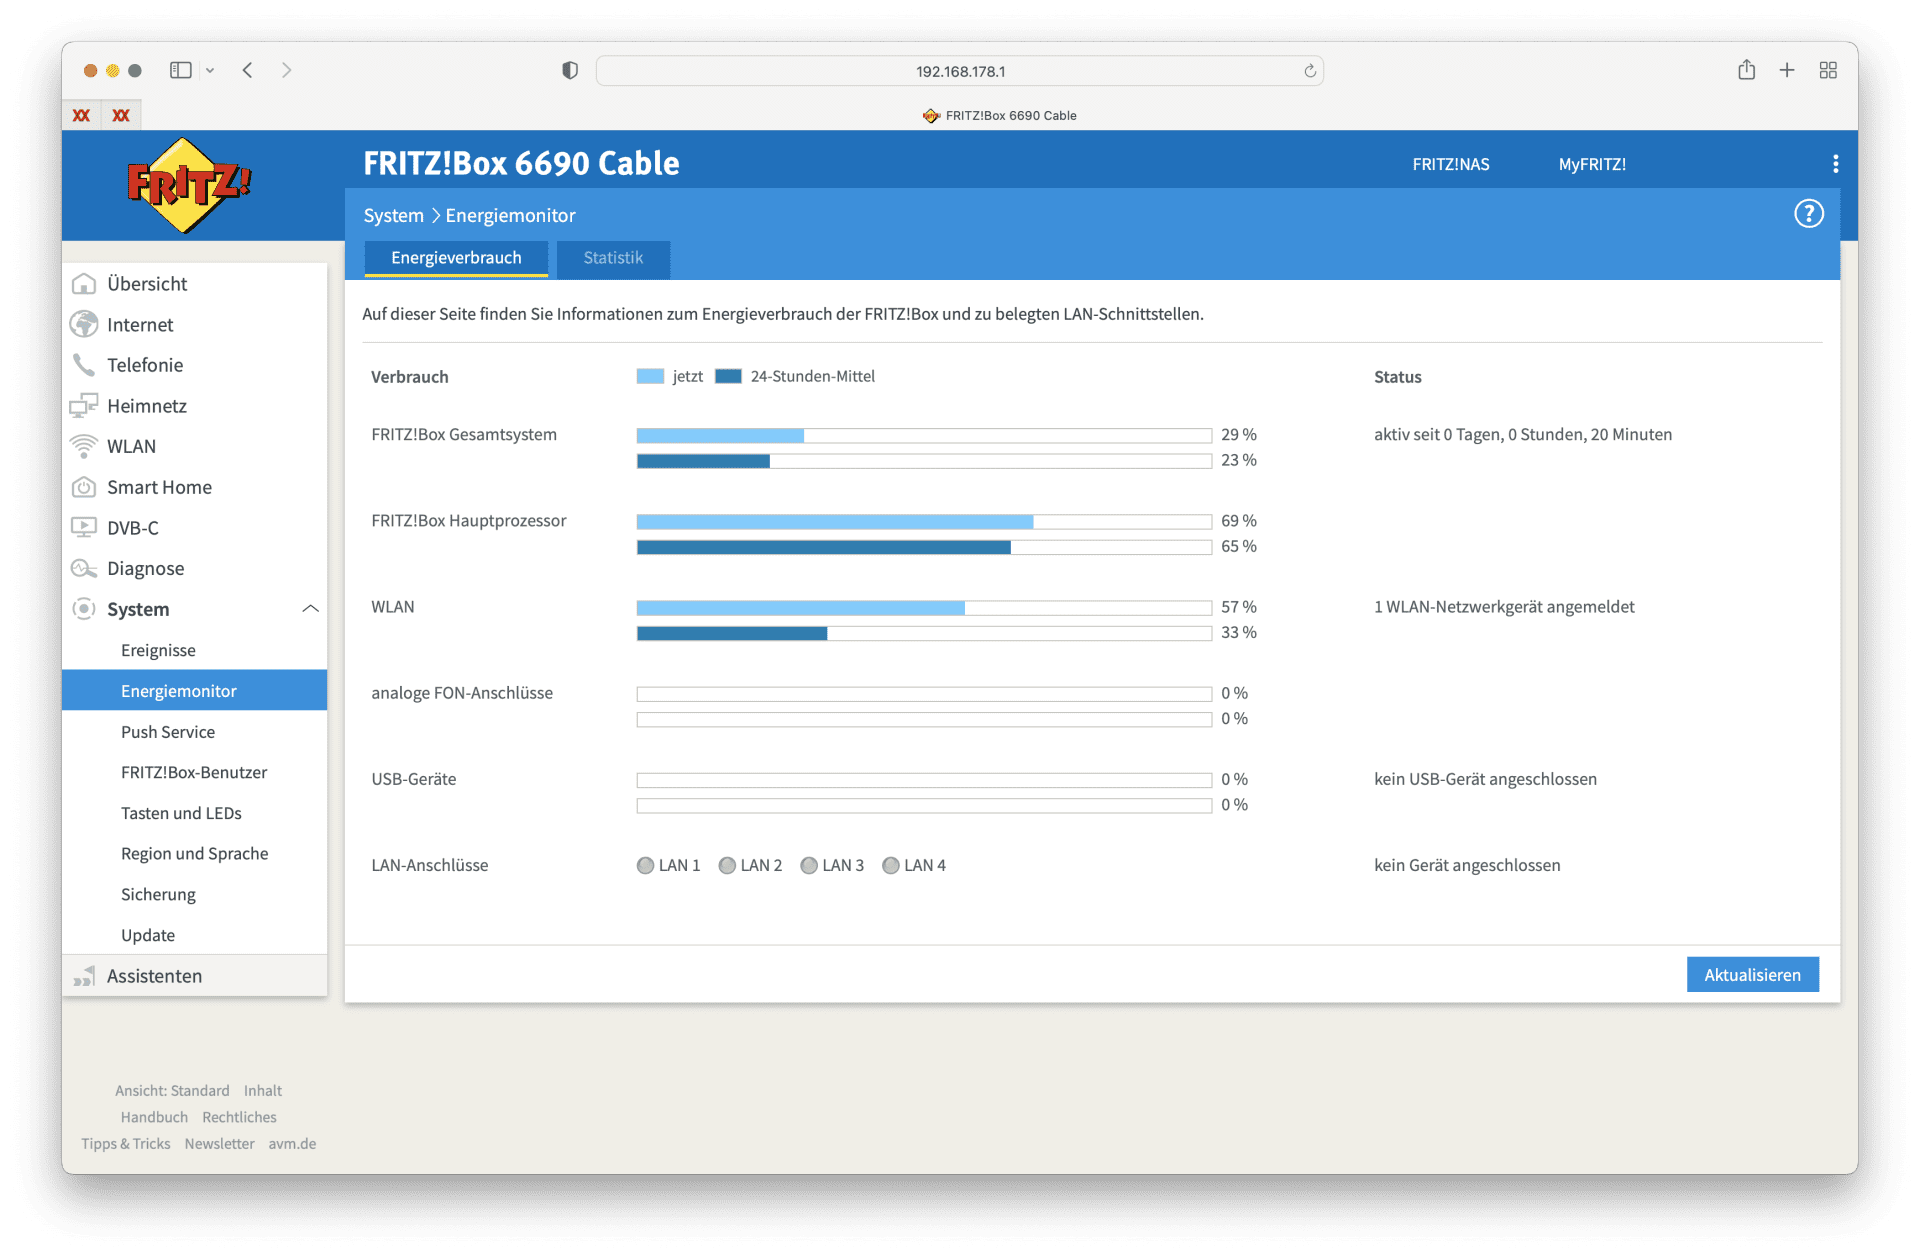Open the three-dot options menu
Screen dimensions: 1920x1256
pos(1835,164)
